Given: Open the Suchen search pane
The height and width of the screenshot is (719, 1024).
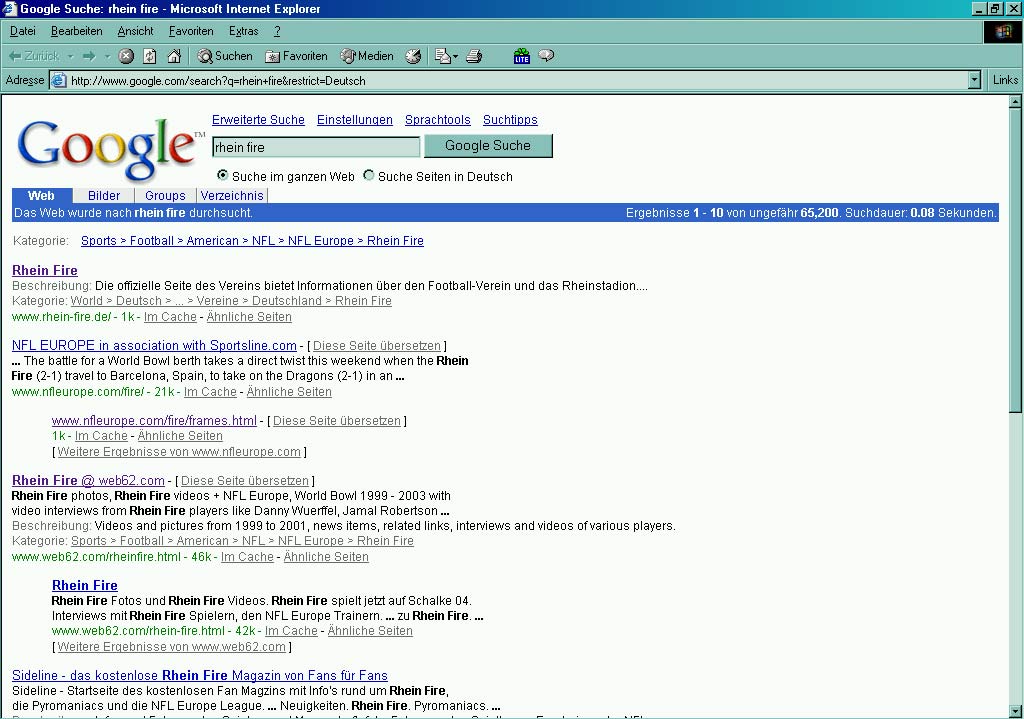Looking at the screenshot, I should (225, 56).
